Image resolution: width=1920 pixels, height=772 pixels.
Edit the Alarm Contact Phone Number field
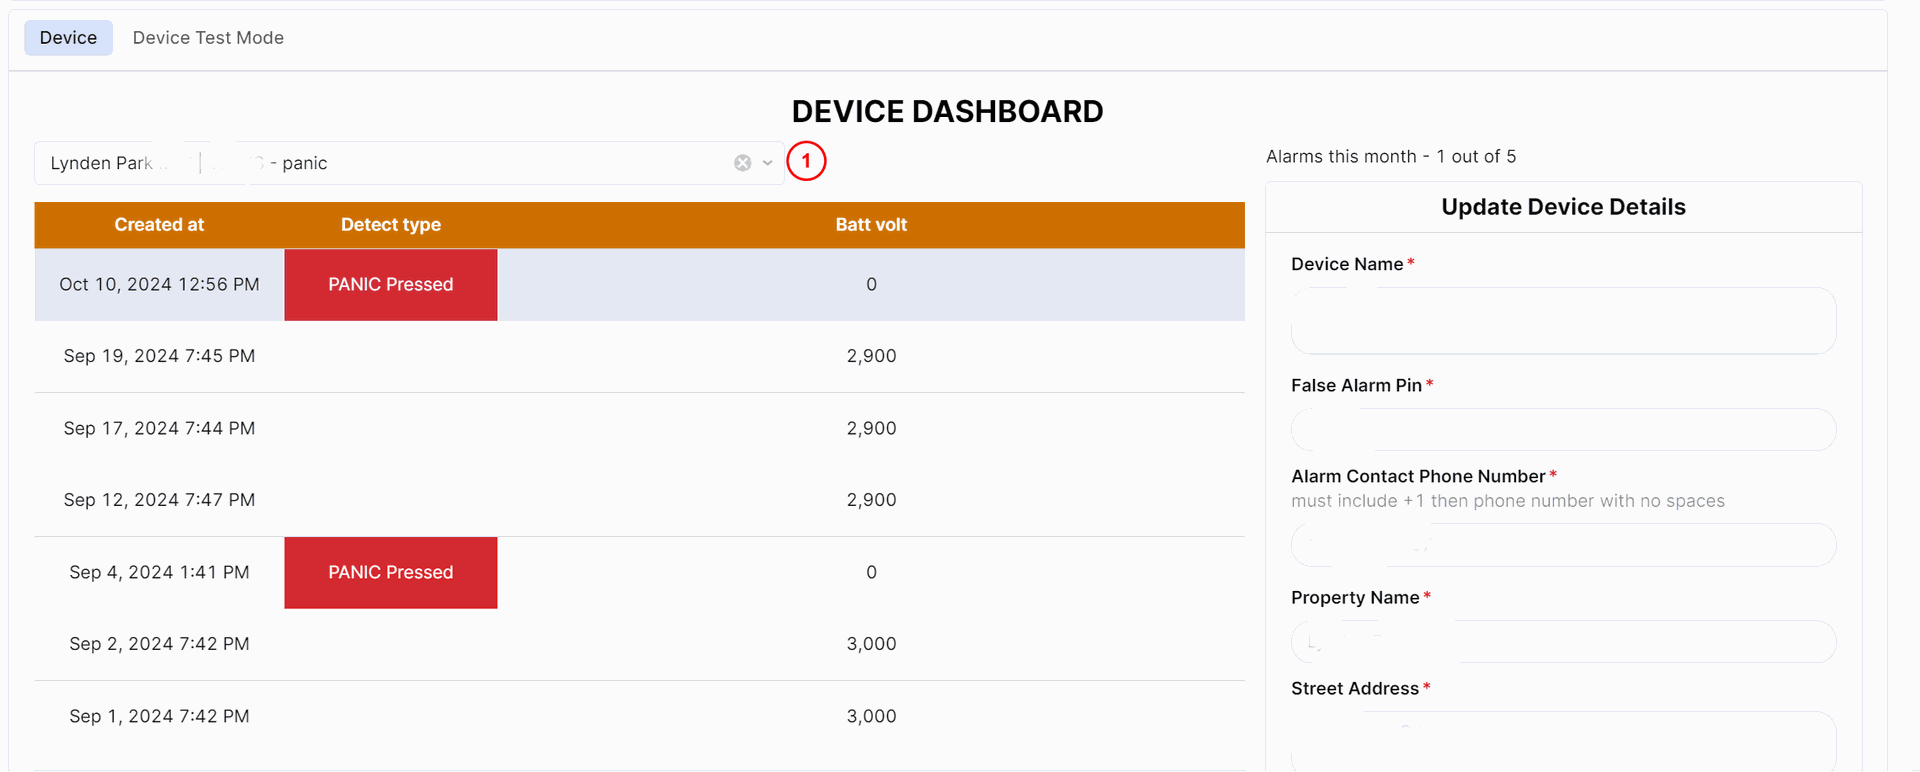pos(1563,545)
